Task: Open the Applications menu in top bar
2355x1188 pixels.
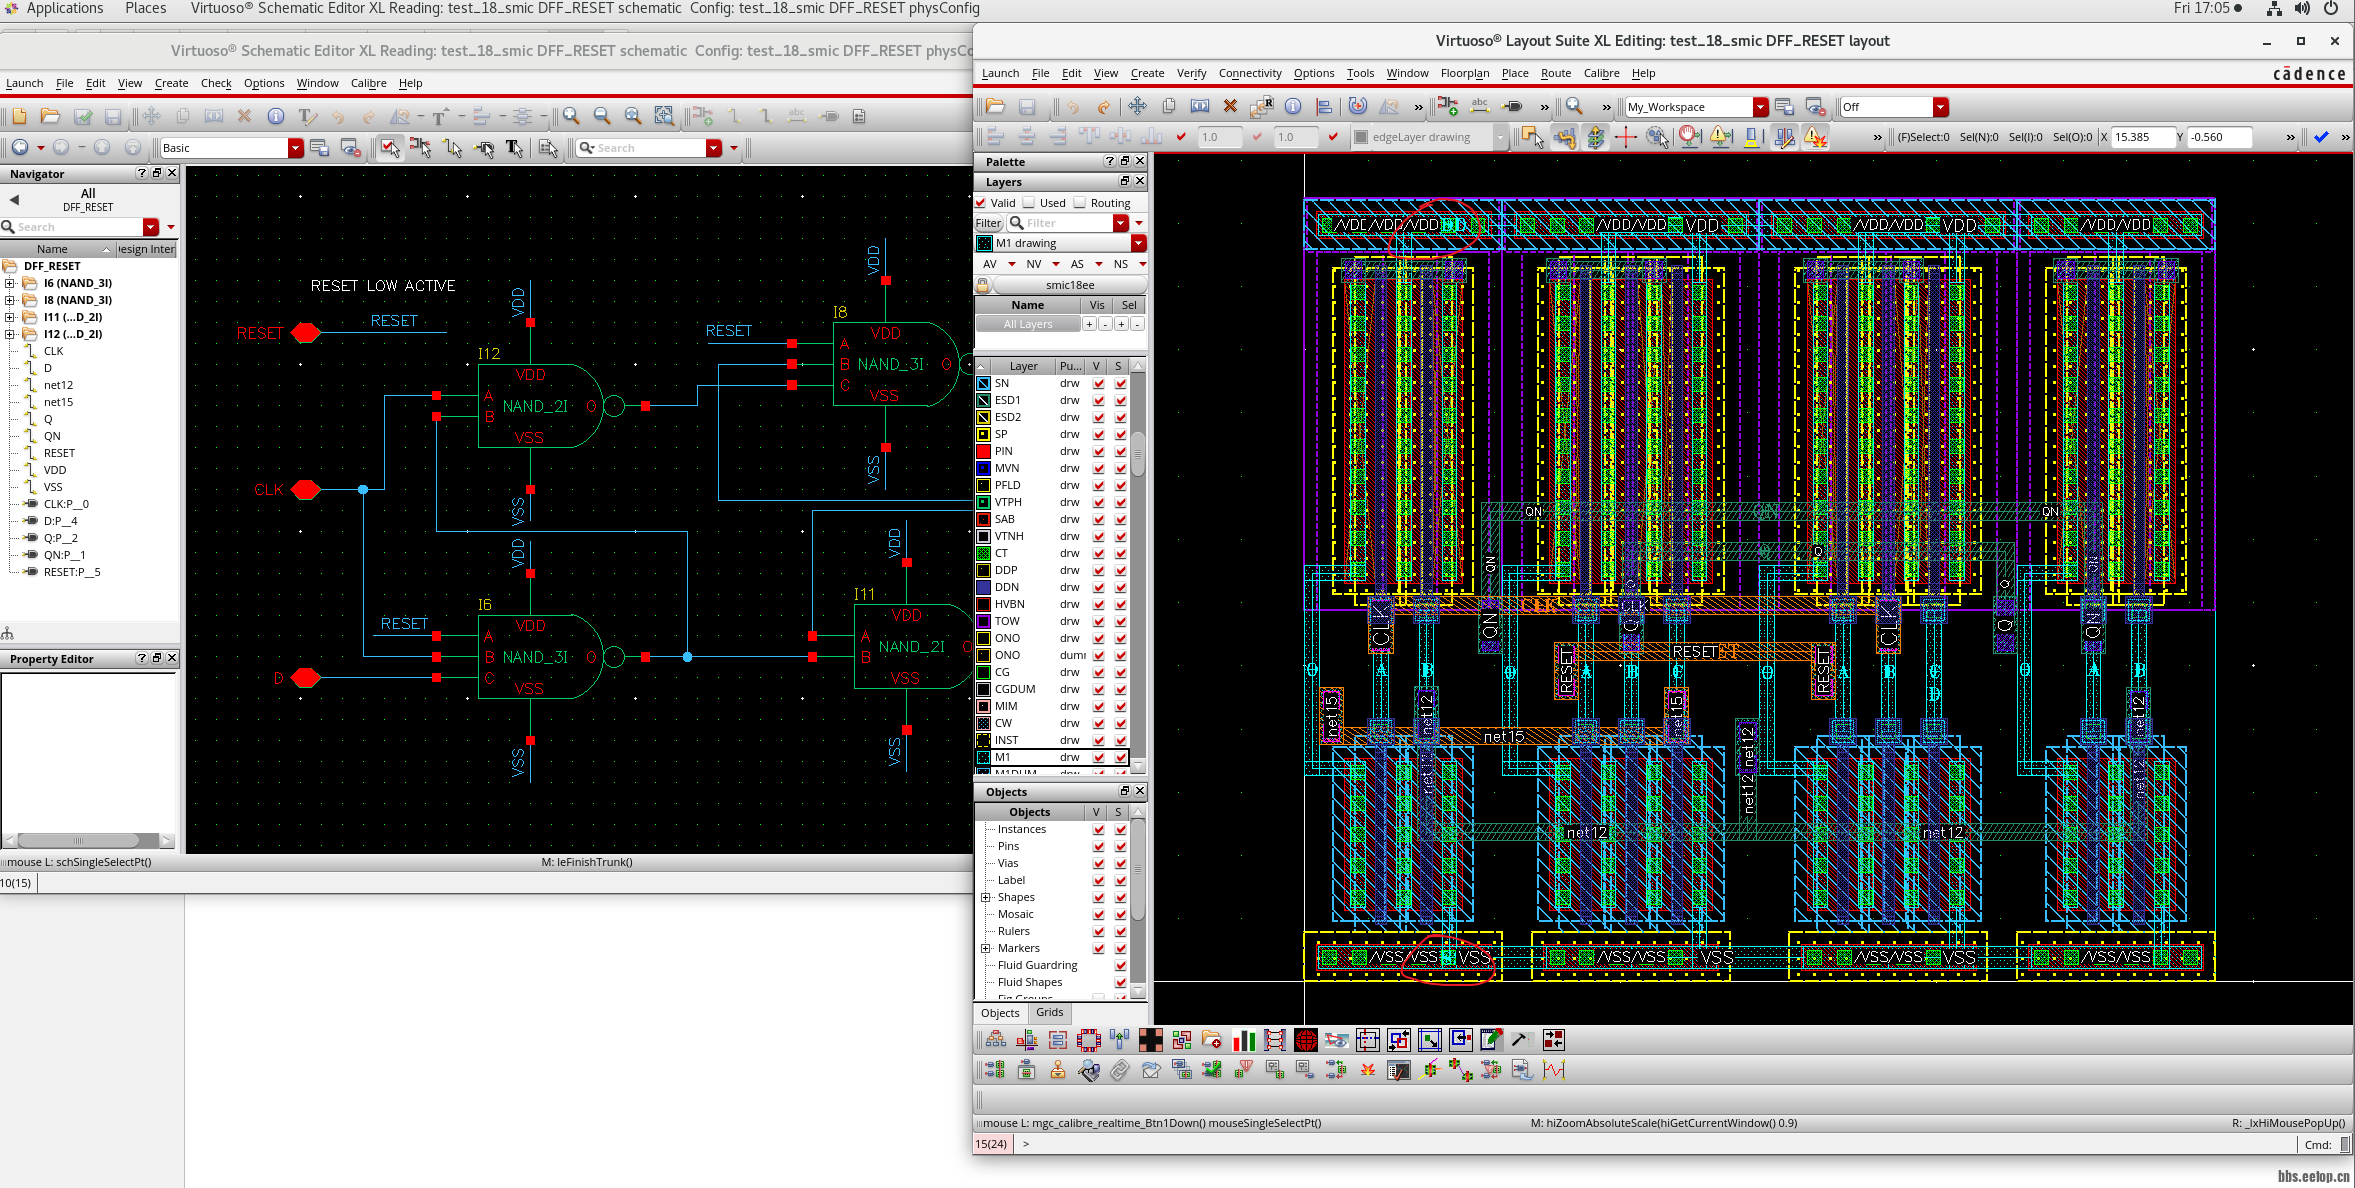Action: [x=65, y=8]
